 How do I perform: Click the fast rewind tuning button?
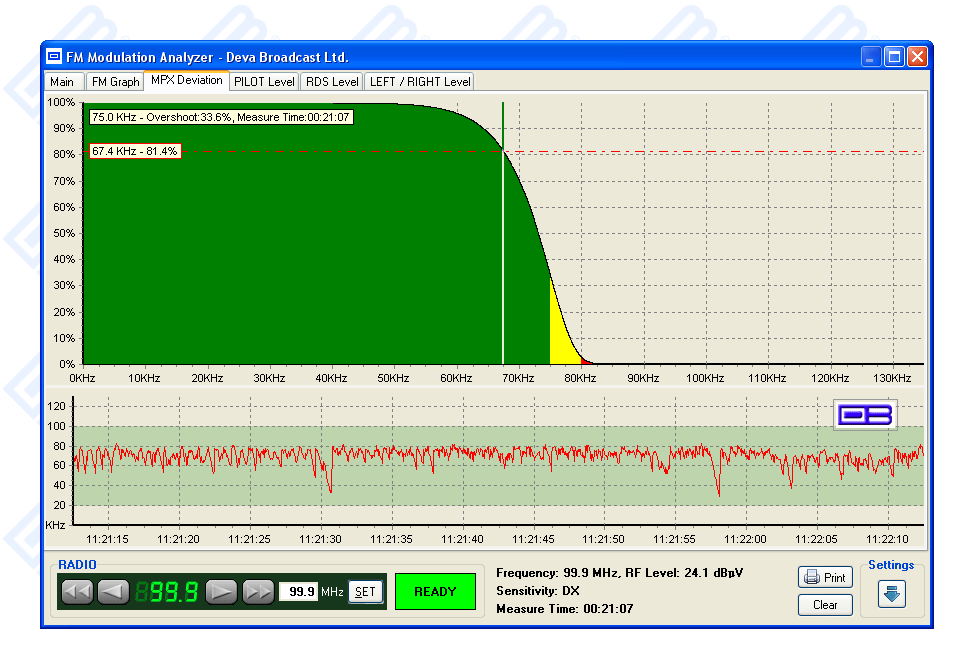point(77,592)
